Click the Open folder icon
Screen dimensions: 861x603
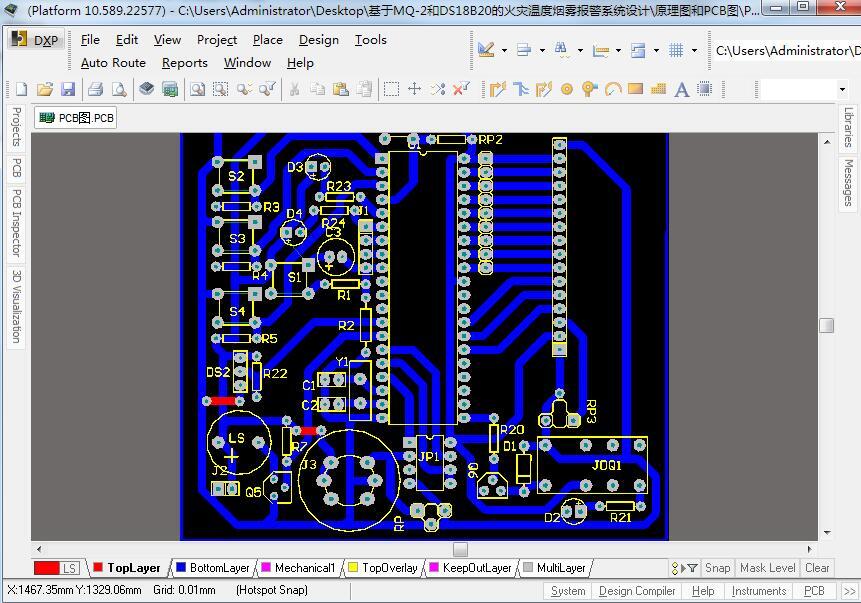click(x=45, y=89)
